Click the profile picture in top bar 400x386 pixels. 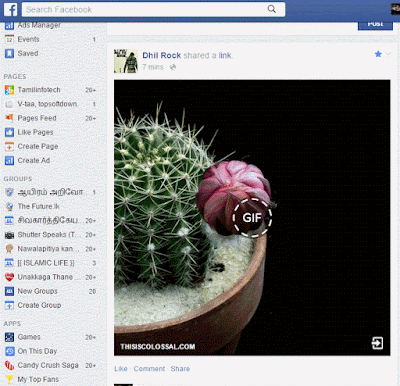tap(396, 9)
